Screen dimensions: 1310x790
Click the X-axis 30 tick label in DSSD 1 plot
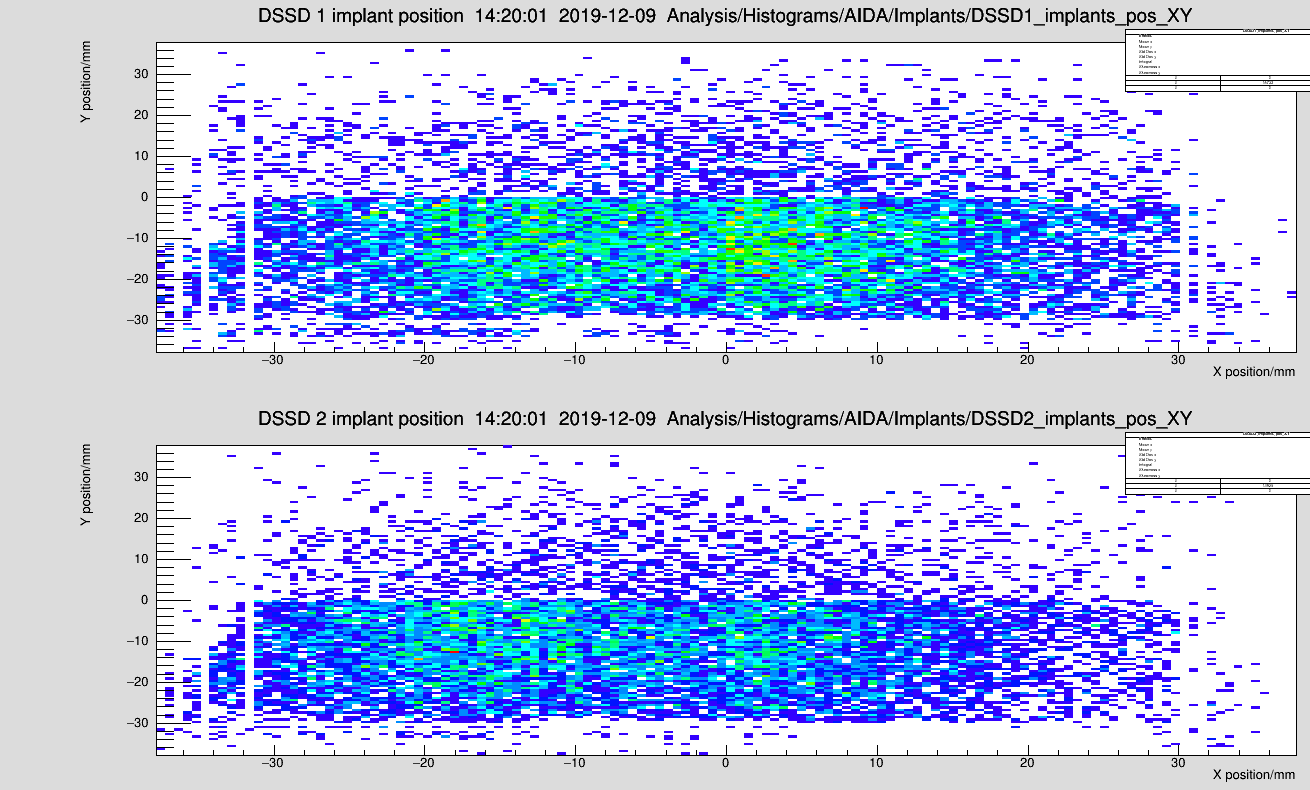click(x=1179, y=360)
